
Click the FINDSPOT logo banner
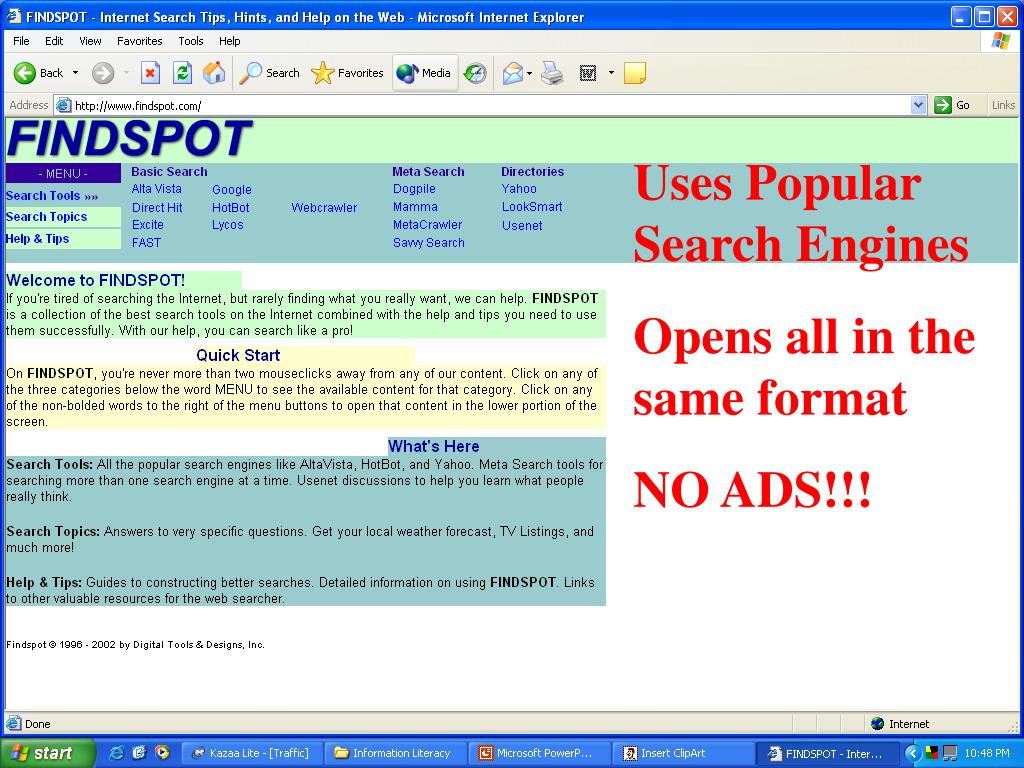pos(129,139)
